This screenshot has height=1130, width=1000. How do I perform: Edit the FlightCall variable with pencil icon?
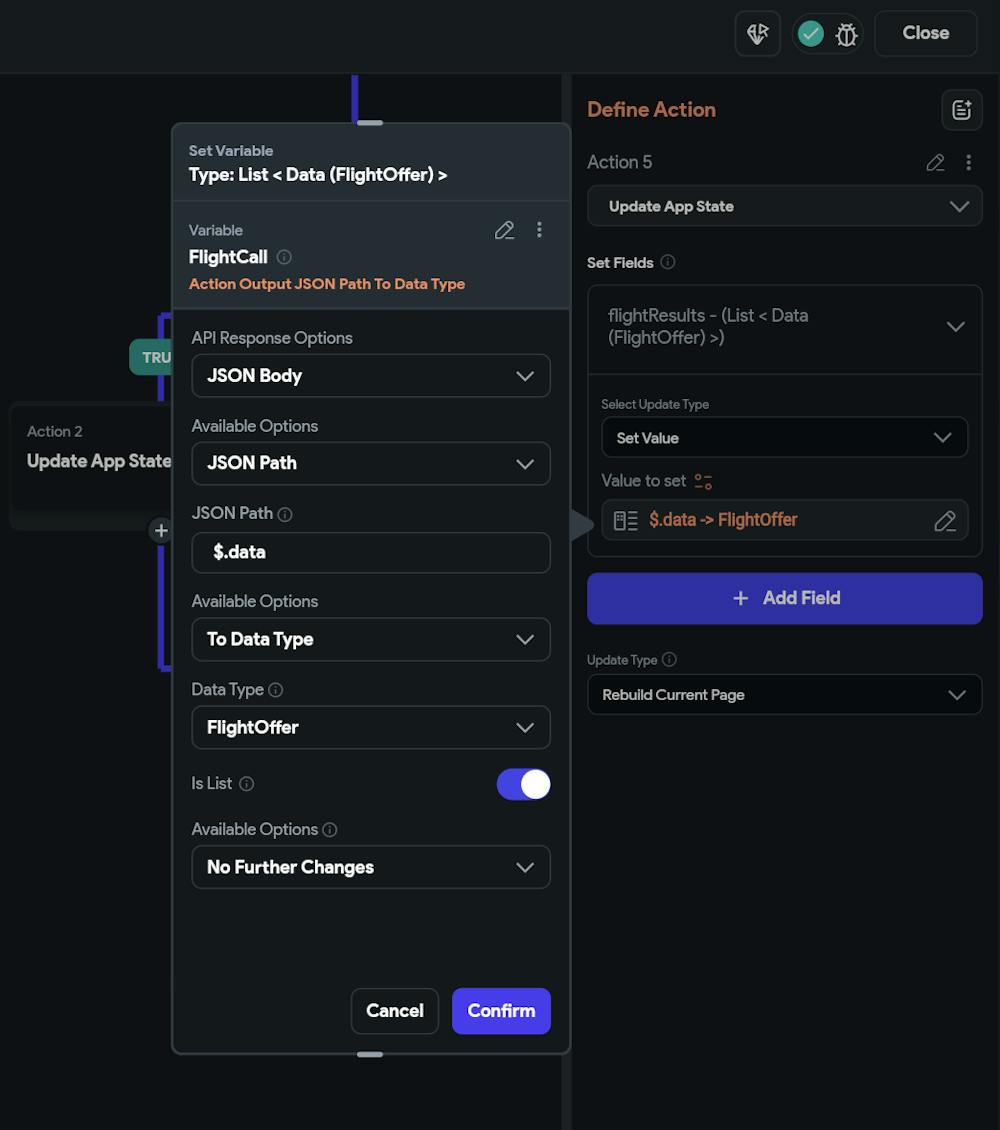(504, 230)
